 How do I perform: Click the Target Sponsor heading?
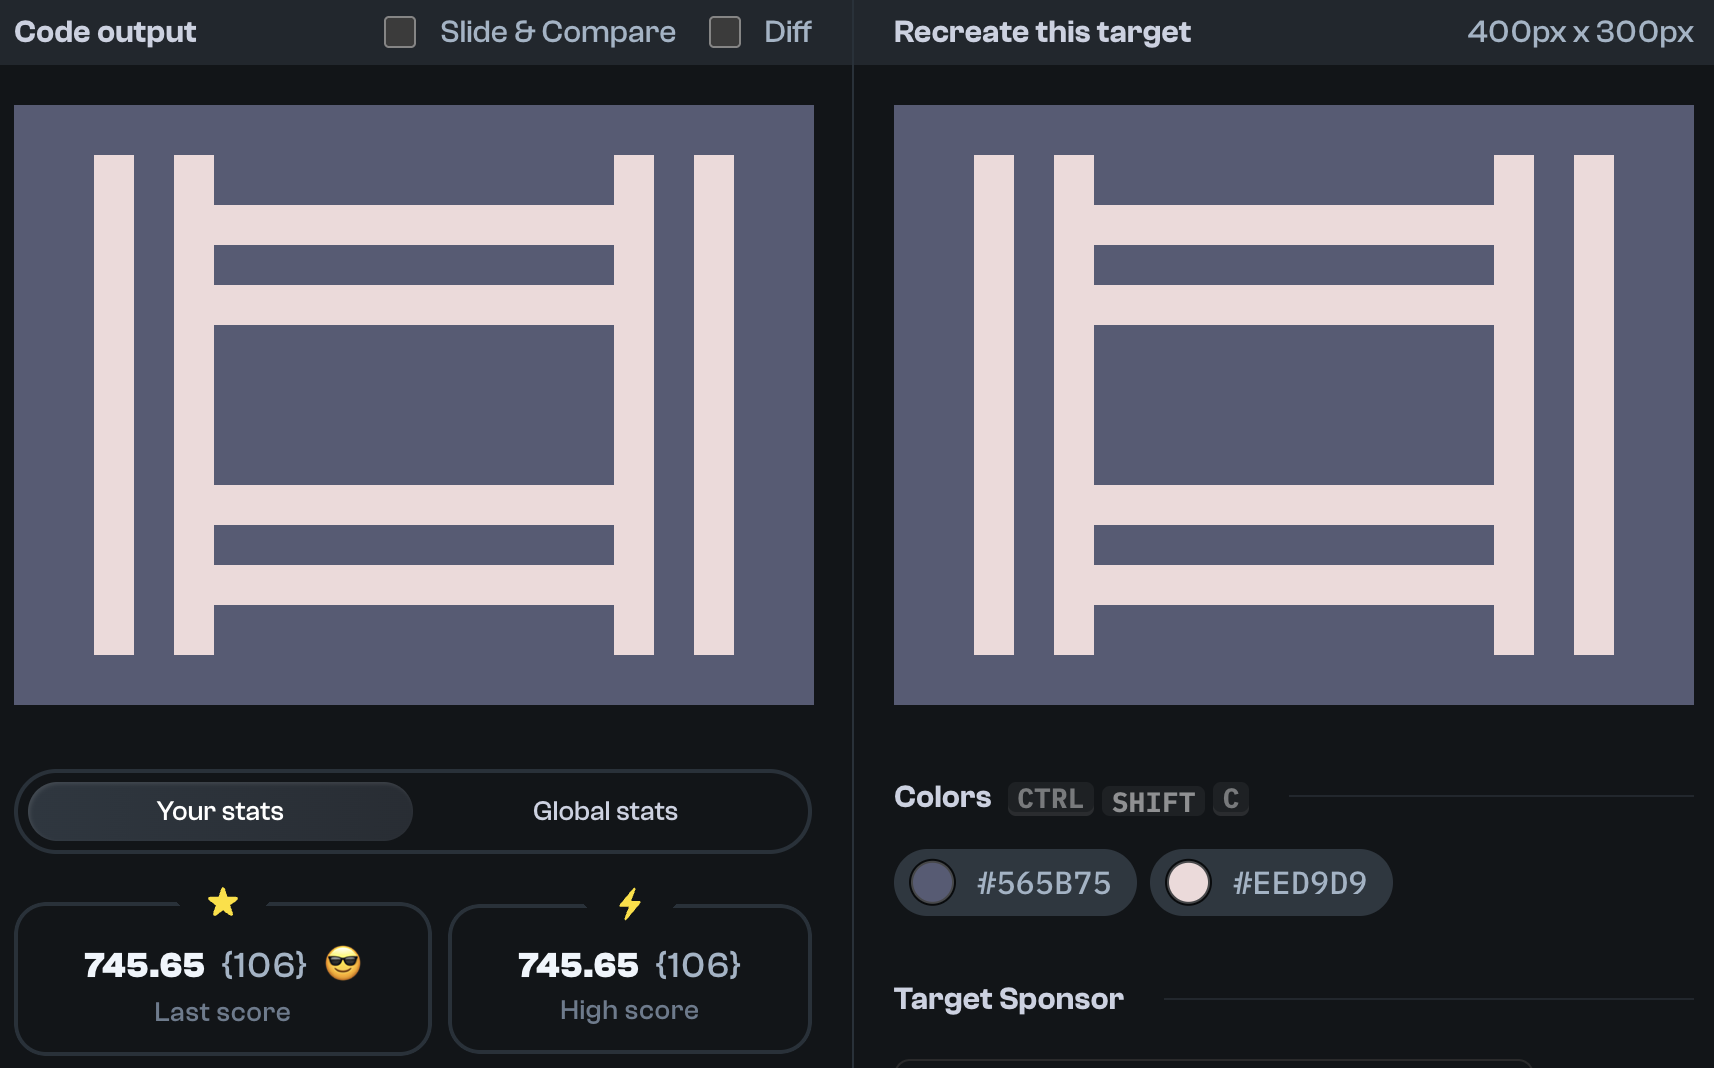coord(1009,998)
